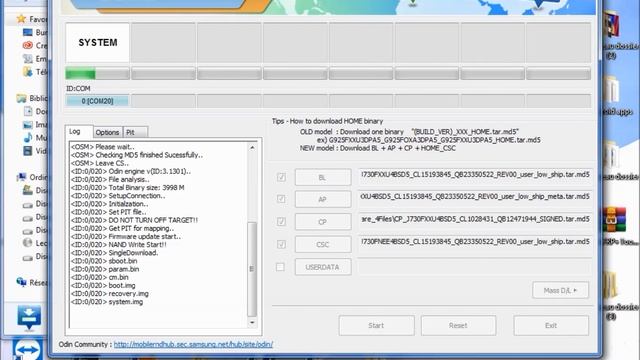Screen dimensions: 640x360
Task: Click the log panel scrollbar thumb
Action: (x=252, y=269)
